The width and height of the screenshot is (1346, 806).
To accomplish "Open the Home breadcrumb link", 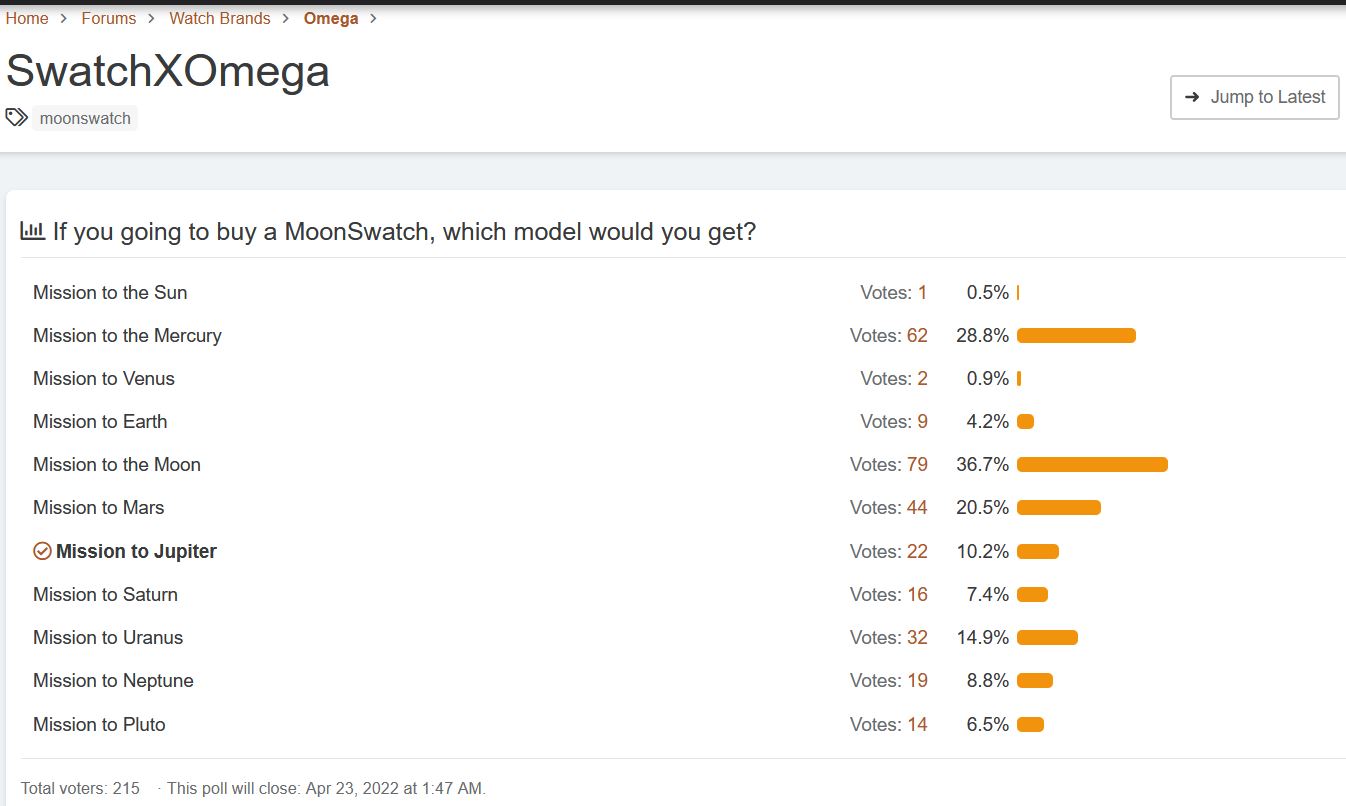I will [x=27, y=18].
